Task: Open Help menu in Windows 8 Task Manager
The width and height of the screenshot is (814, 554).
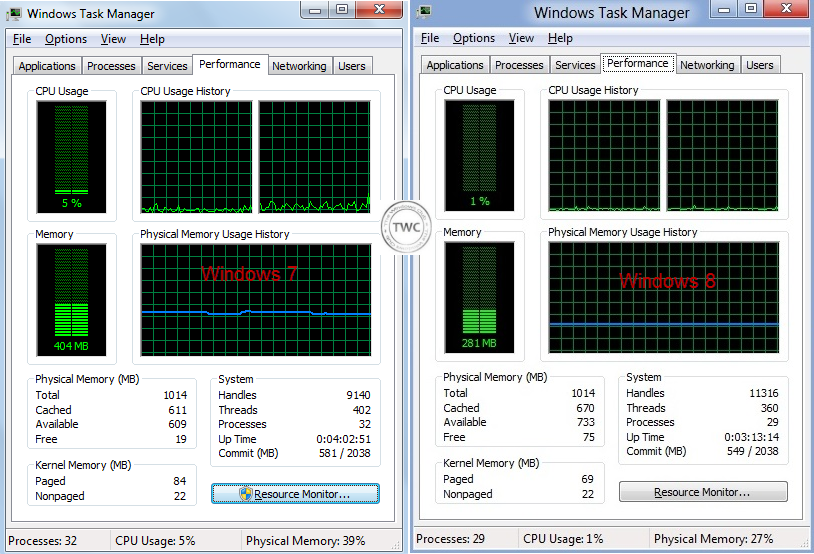Action: coord(560,38)
